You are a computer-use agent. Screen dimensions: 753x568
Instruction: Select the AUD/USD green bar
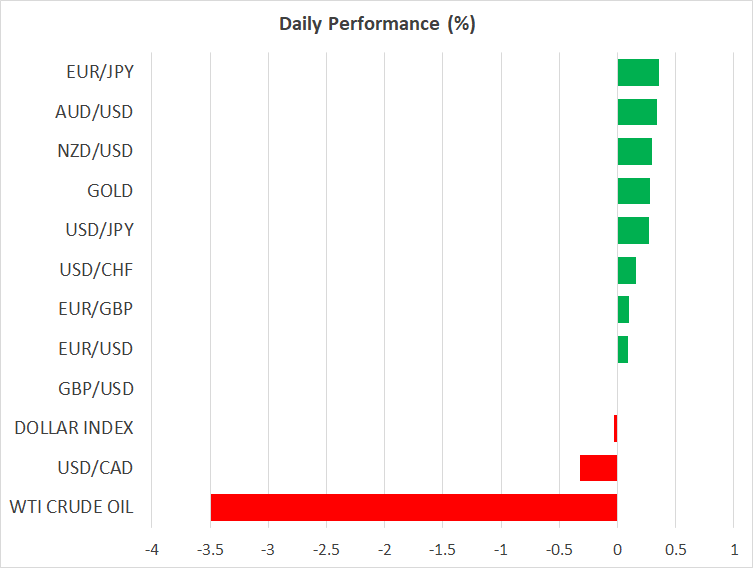[637, 112]
